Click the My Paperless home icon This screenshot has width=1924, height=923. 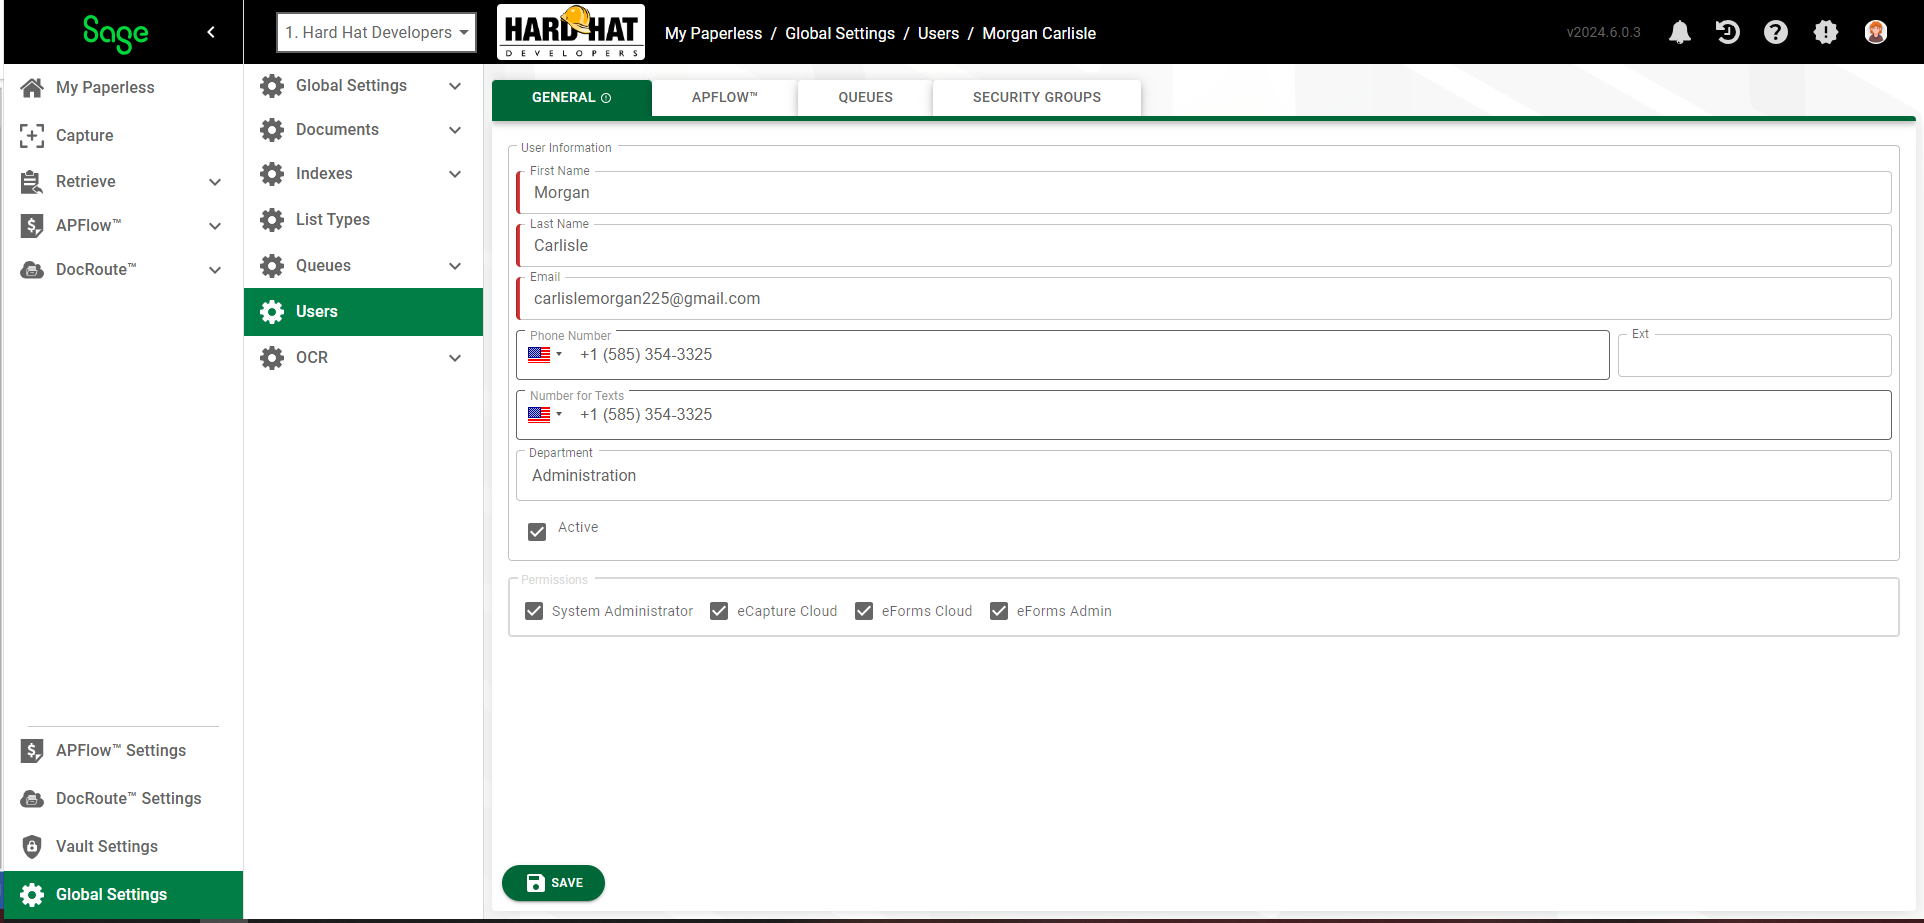point(32,87)
